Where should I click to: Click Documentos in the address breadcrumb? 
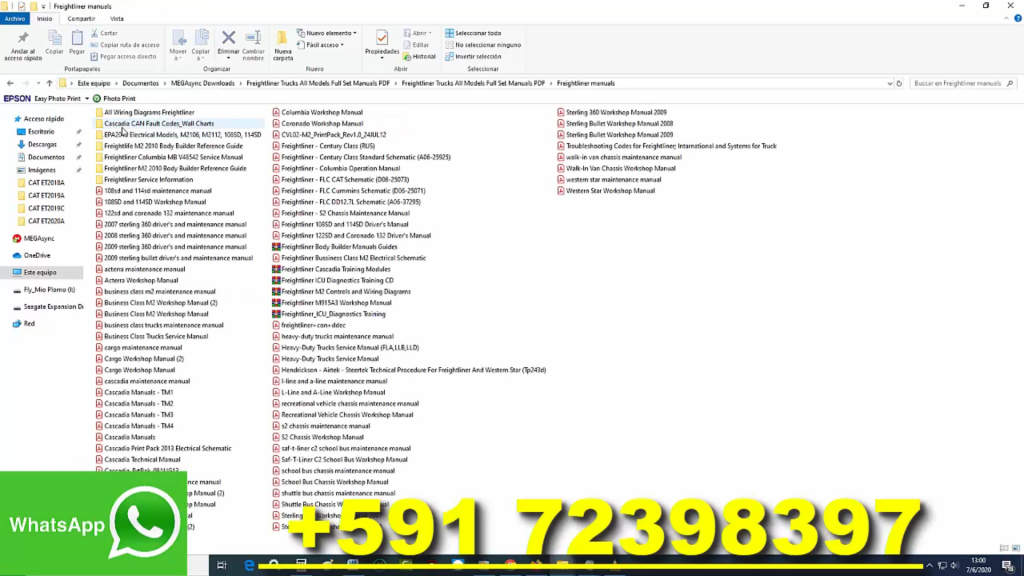pyautogui.click(x=140, y=84)
